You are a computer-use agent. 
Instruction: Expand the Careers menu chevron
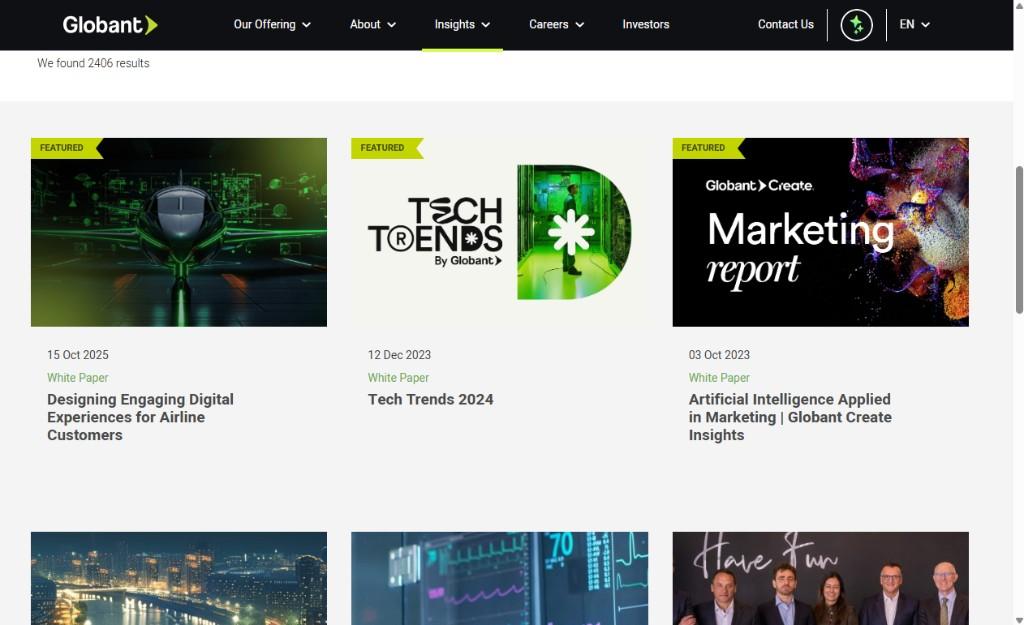pos(579,25)
